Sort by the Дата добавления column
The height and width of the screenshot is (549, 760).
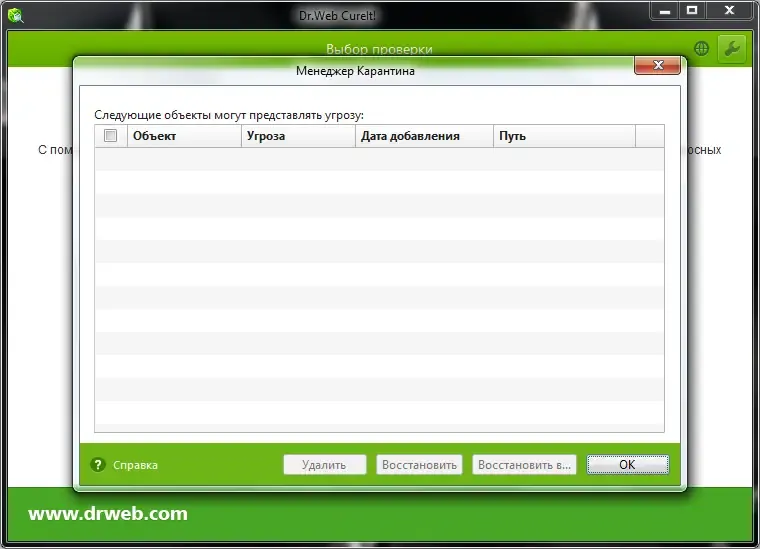click(x=424, y=136)
